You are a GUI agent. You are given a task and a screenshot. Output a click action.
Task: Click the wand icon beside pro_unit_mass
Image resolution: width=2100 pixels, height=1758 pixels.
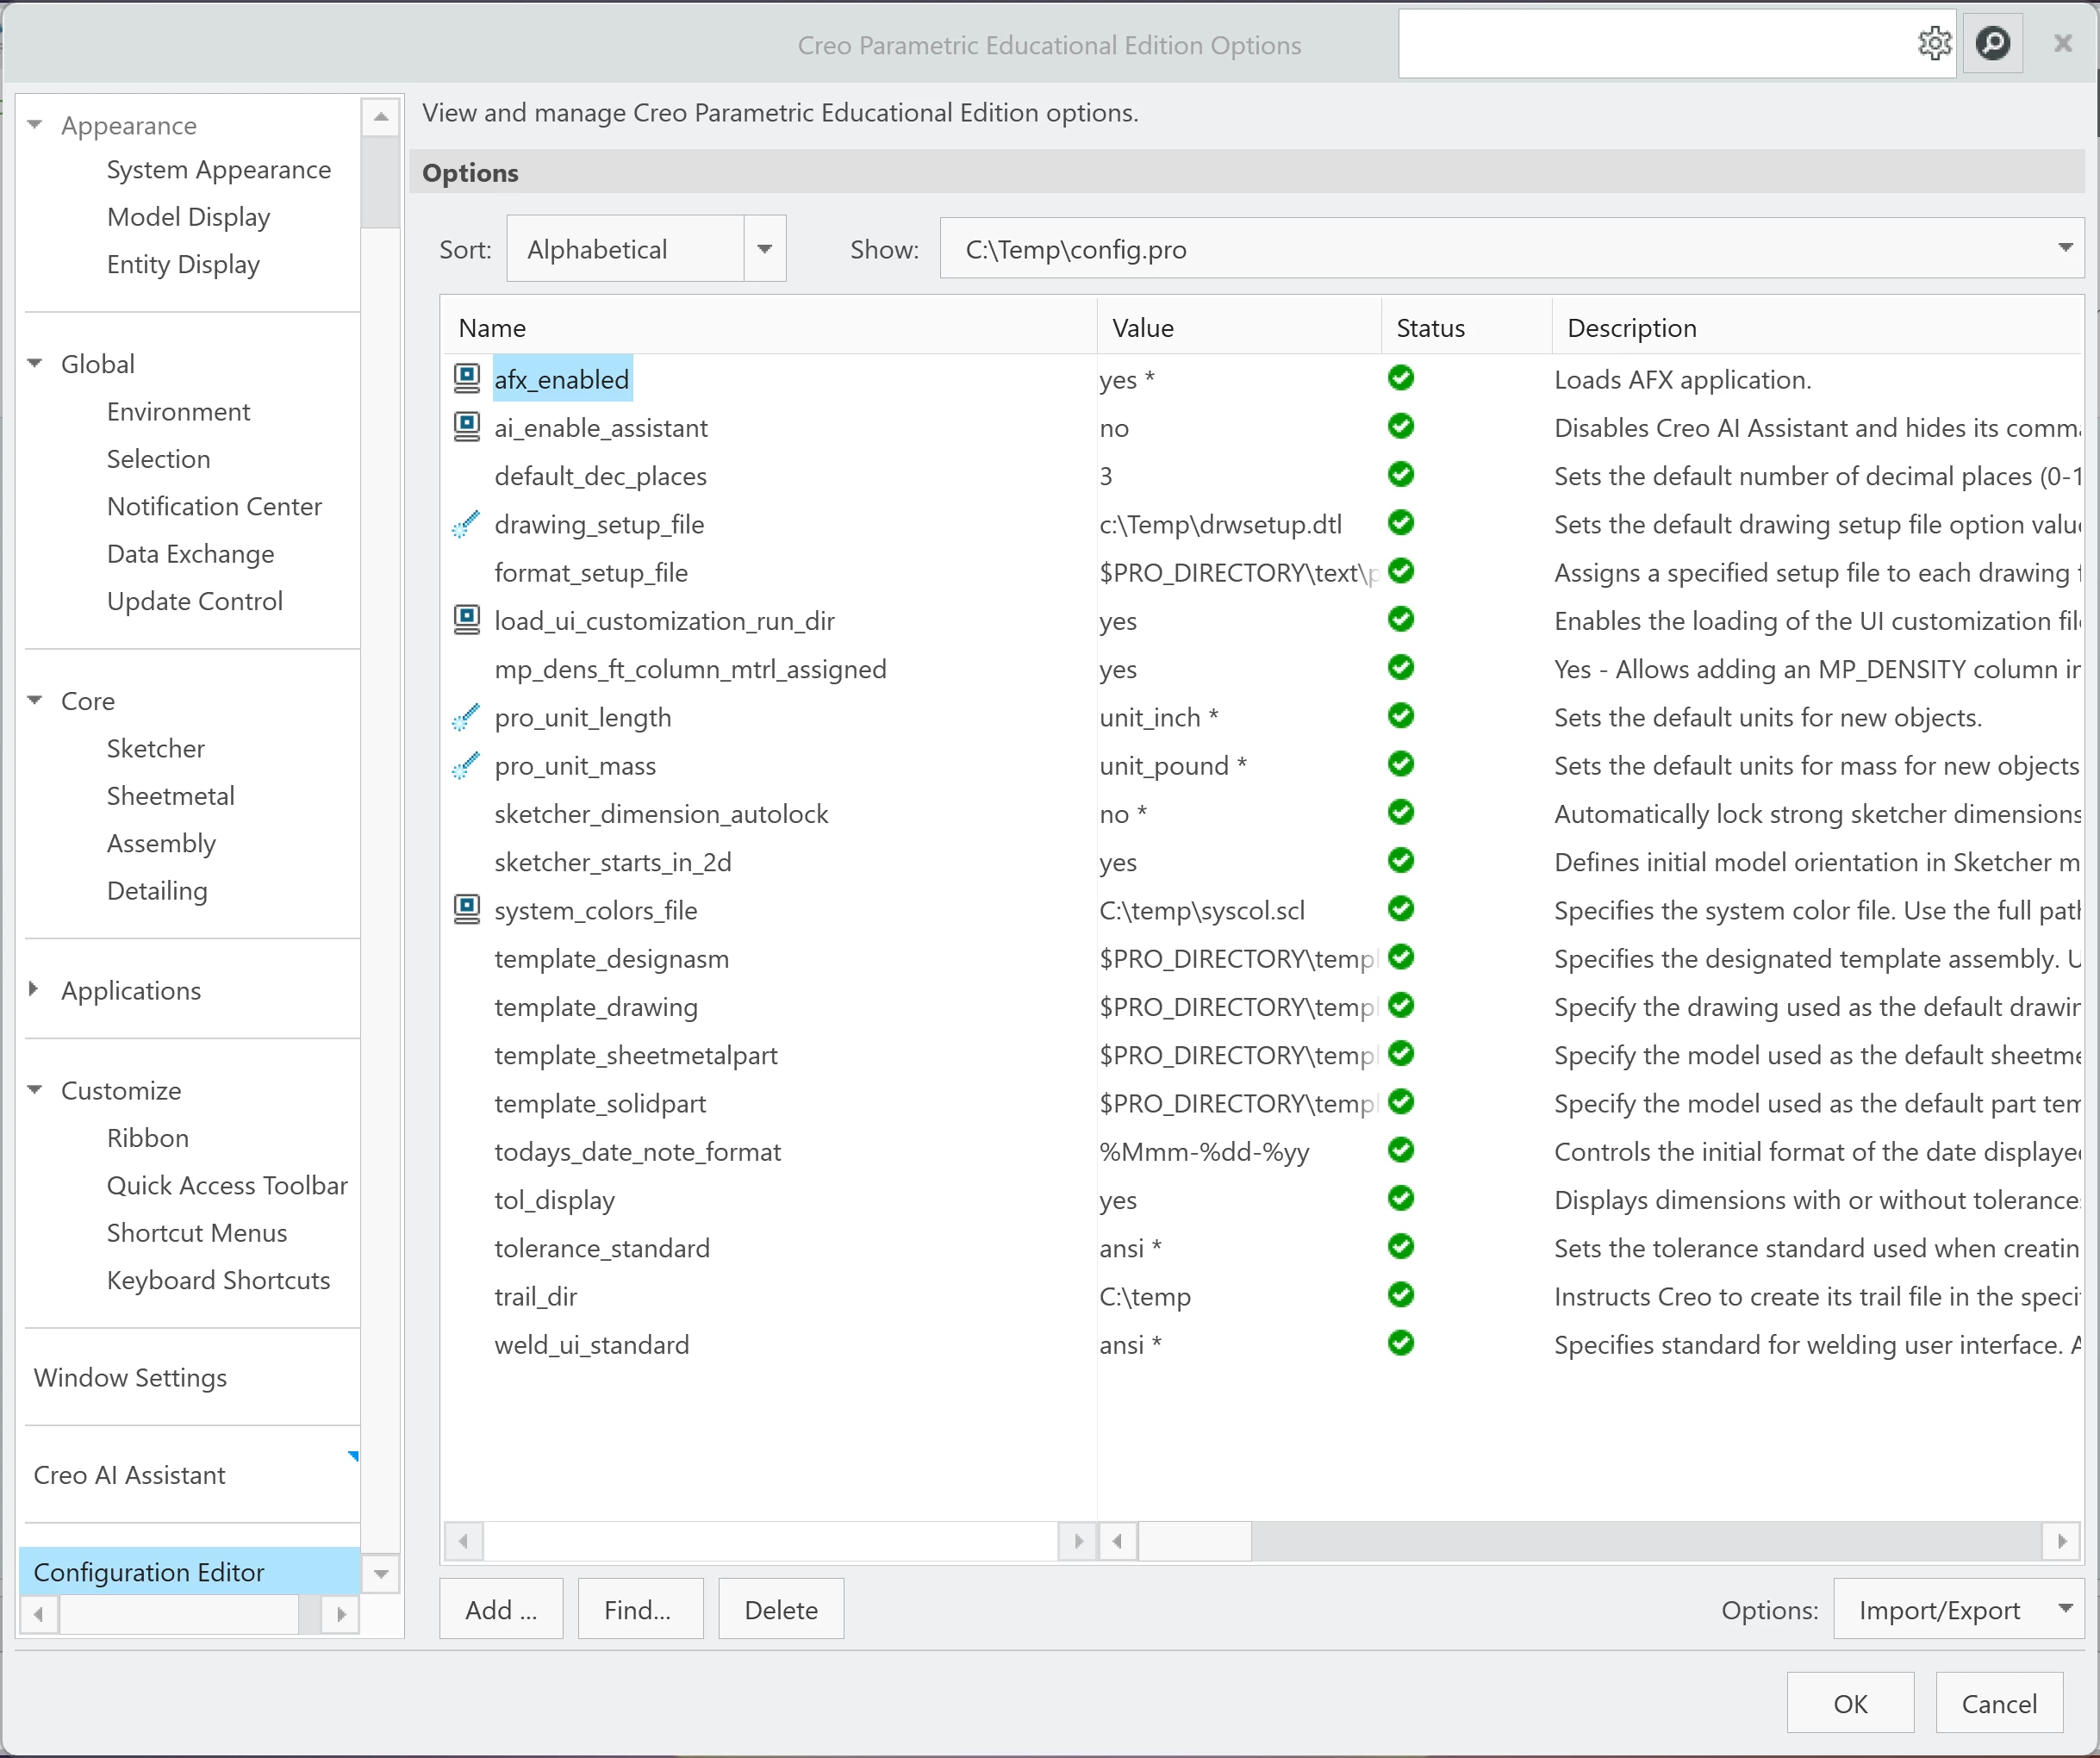(x=466, y=765)
